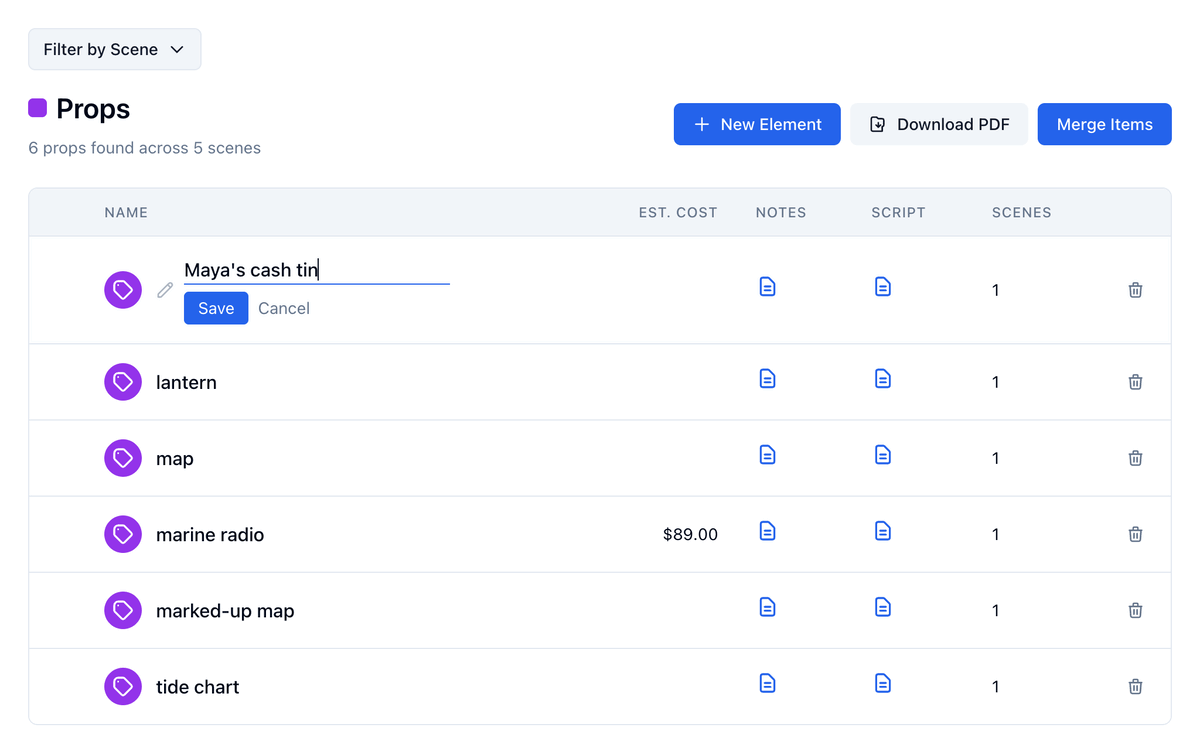1200x731 pixels.
Task: Select the marked-up map name
Action: click(225, 610)
